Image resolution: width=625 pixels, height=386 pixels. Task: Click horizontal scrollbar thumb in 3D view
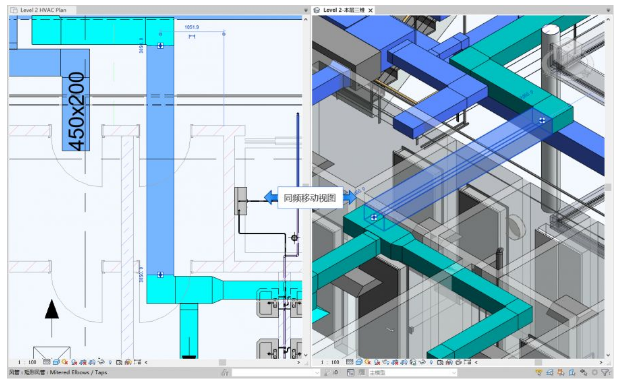[538, 362]
